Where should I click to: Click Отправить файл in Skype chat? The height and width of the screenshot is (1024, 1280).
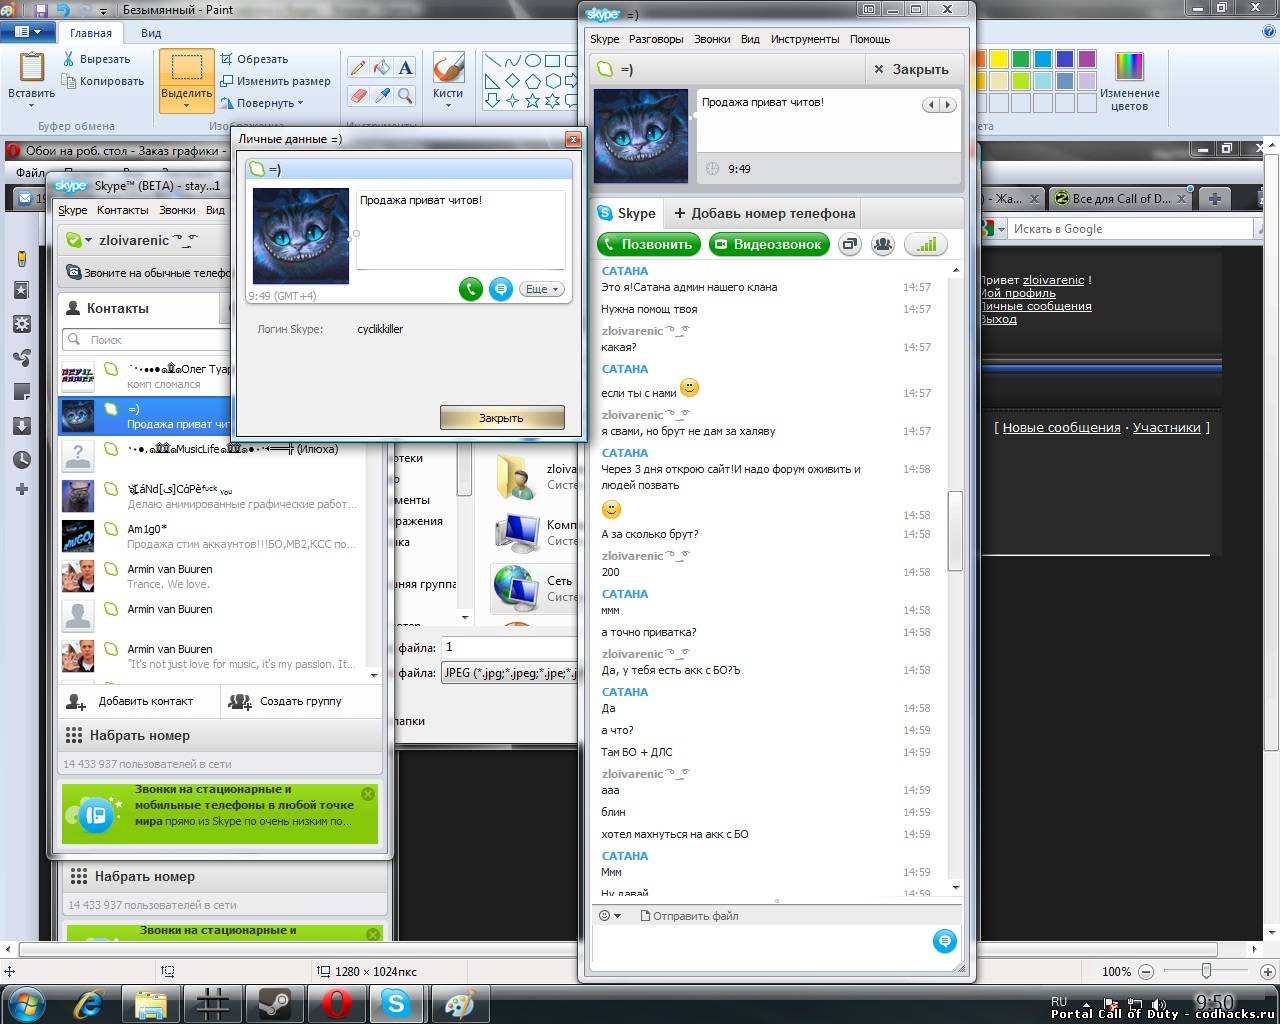pos(689,916)
